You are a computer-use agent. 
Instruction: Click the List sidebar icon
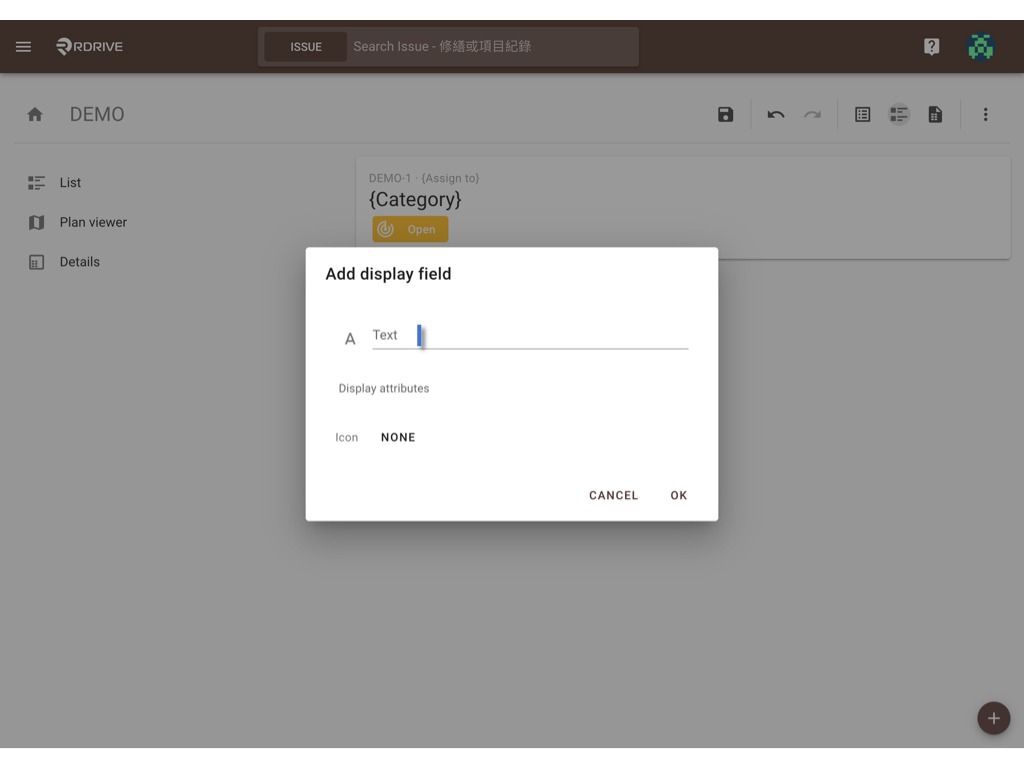click(x=37, y=183)
